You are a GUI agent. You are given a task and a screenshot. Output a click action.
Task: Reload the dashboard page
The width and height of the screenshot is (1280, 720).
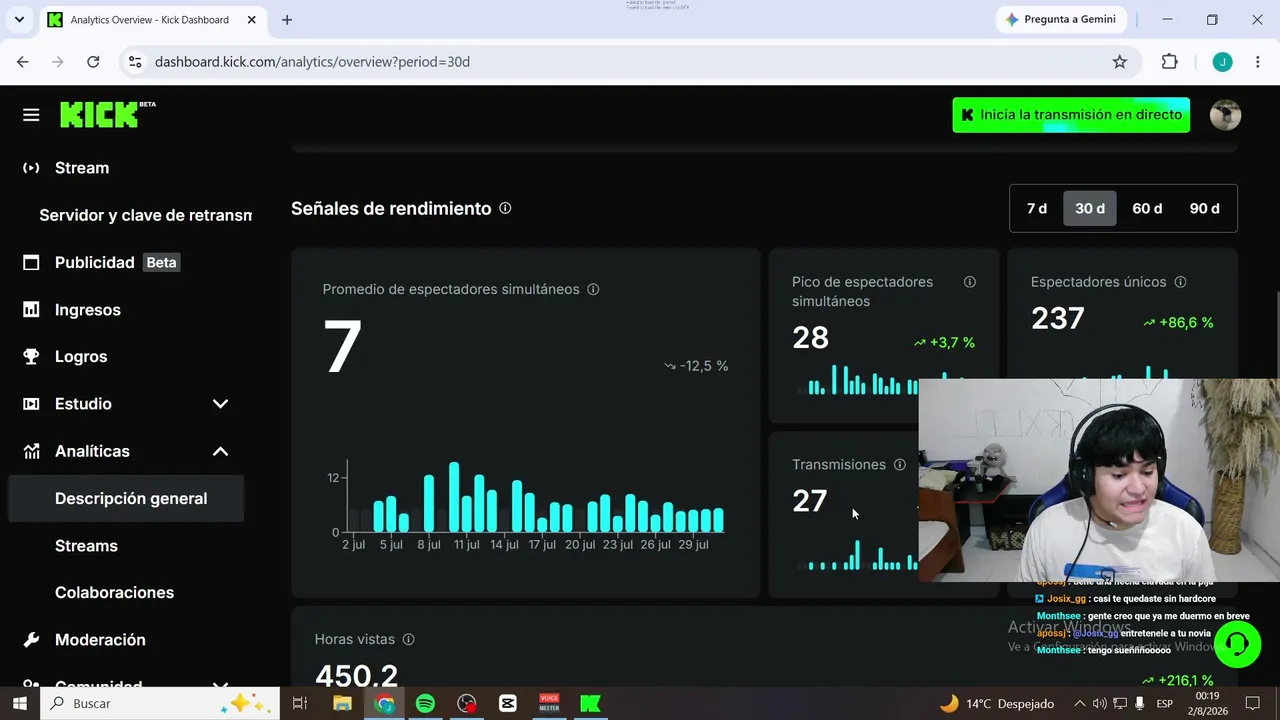pos(93,62)
